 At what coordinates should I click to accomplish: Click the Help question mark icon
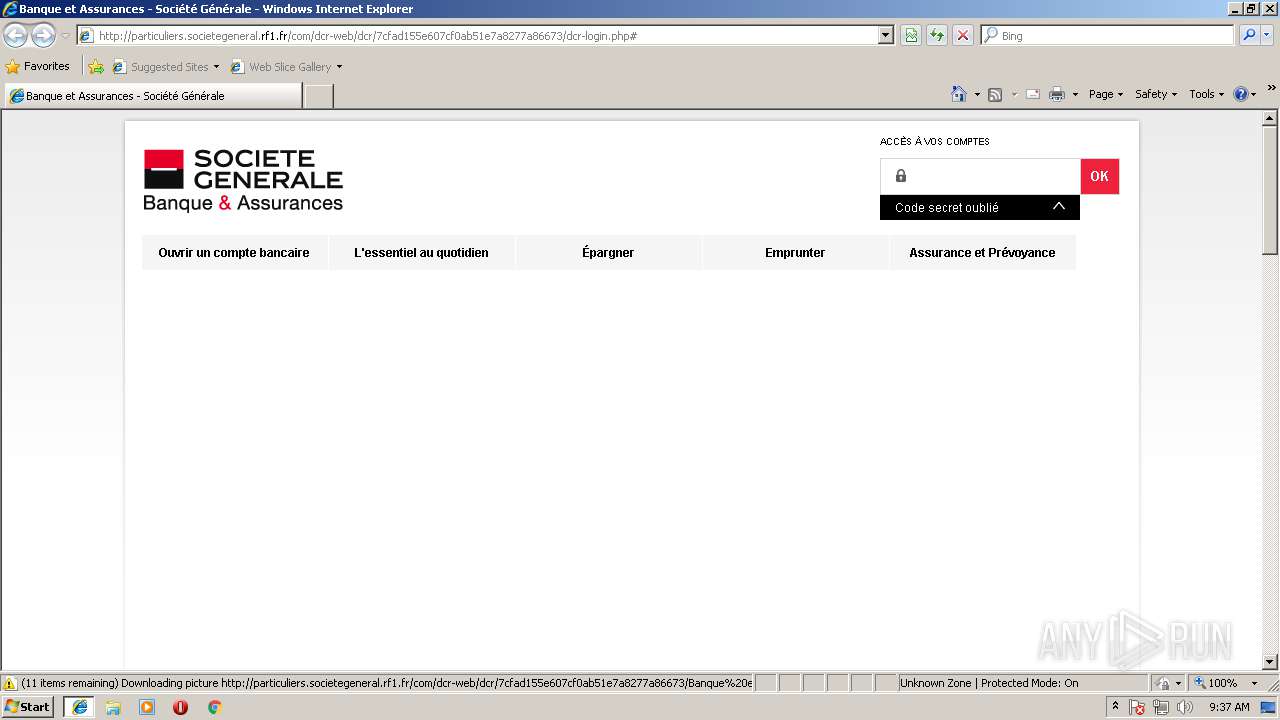click(1241, 94)
